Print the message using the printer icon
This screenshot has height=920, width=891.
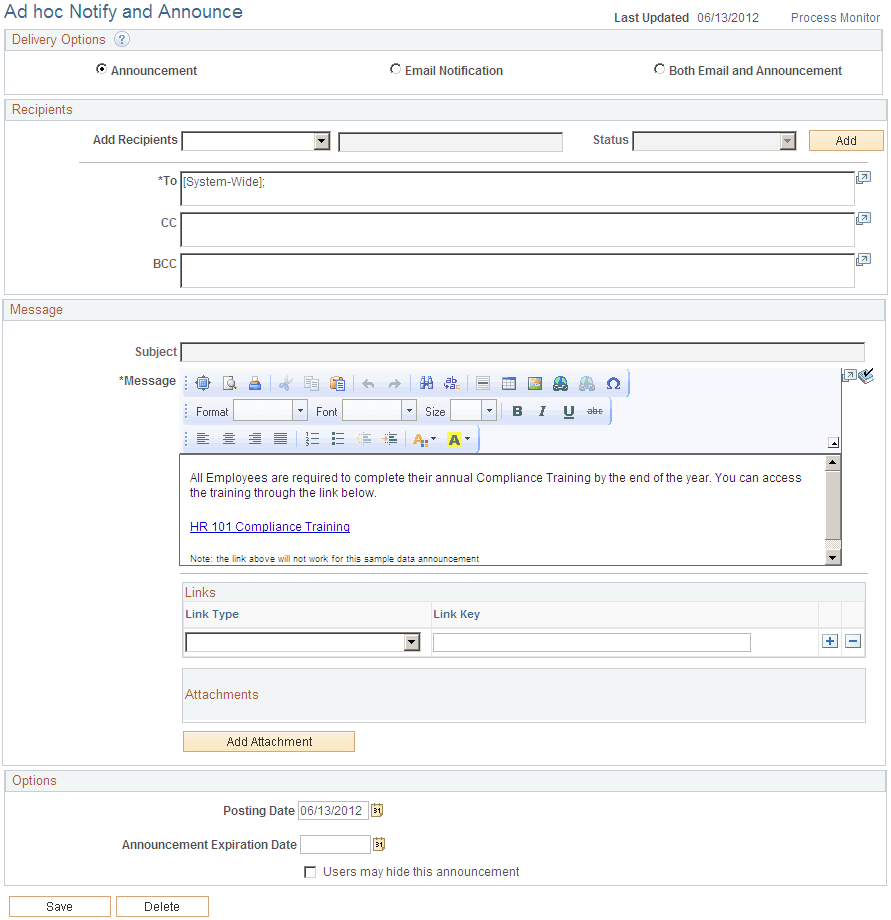pos(254,383)
